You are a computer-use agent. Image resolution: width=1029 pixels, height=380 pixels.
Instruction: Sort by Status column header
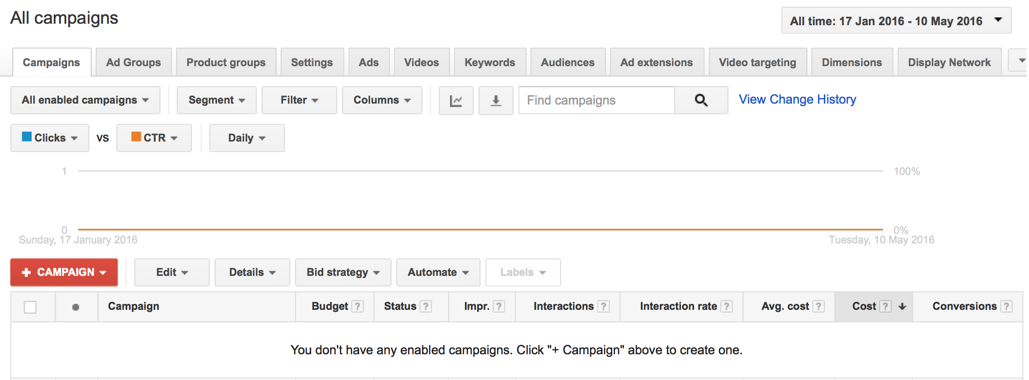click(x=400, y=306)
